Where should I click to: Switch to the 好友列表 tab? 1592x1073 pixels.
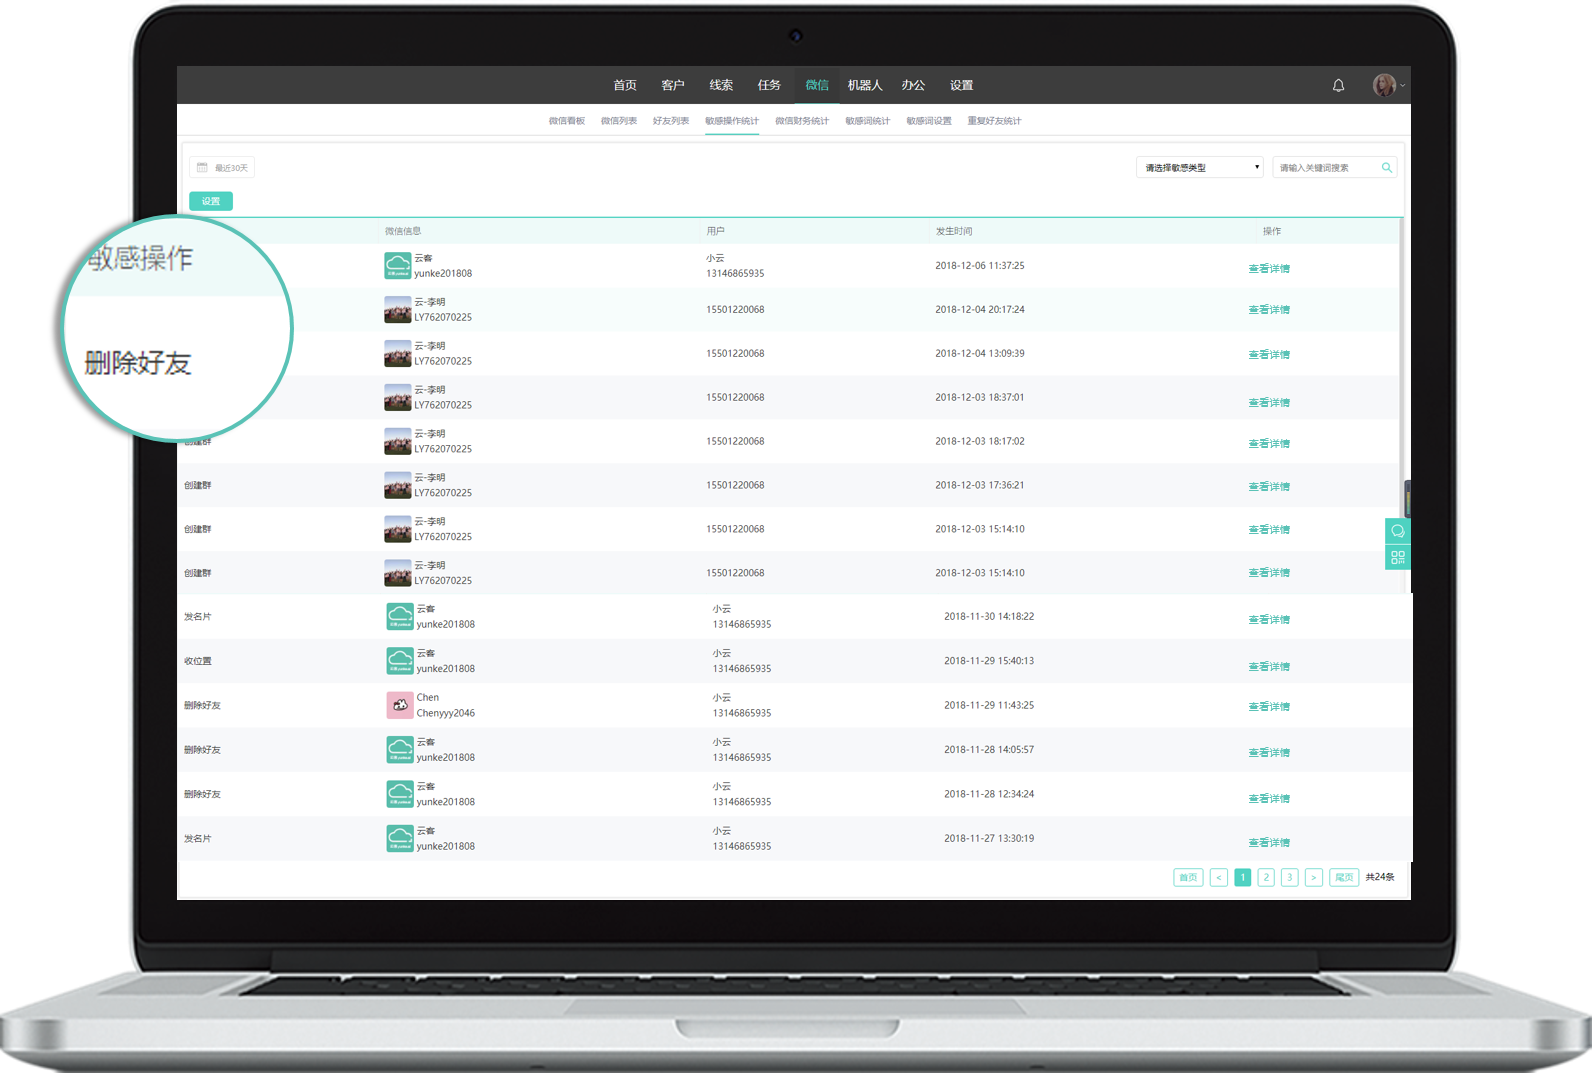[671, 121]
